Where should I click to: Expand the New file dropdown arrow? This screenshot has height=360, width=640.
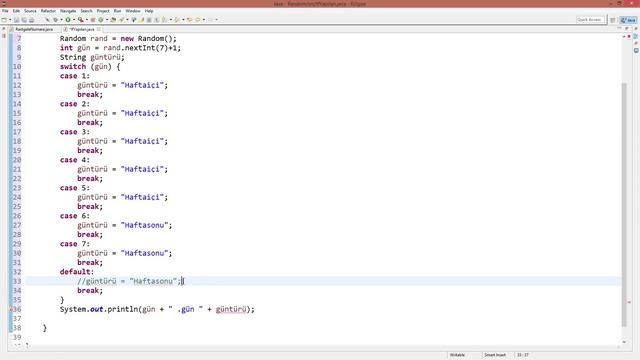pyautogui.click(x=10, y=20)
